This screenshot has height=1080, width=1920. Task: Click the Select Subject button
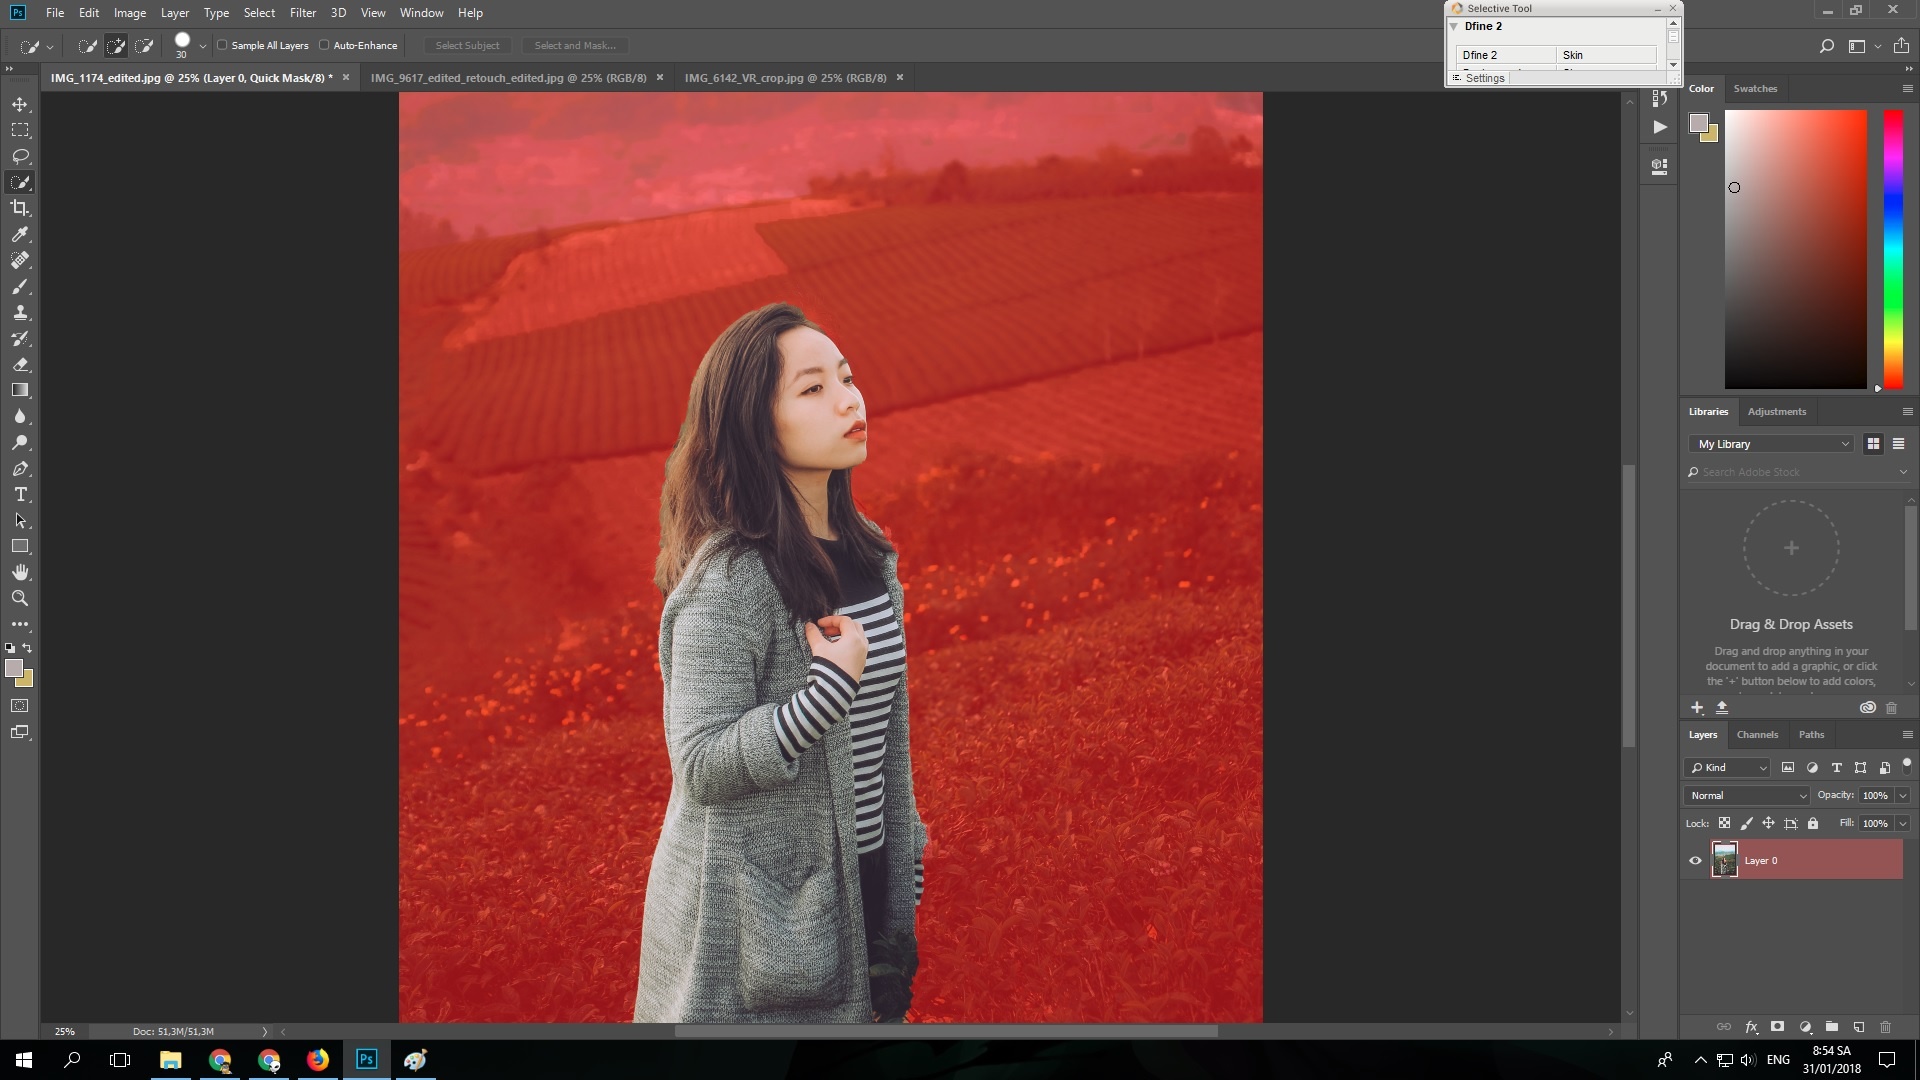pos(467,45)
